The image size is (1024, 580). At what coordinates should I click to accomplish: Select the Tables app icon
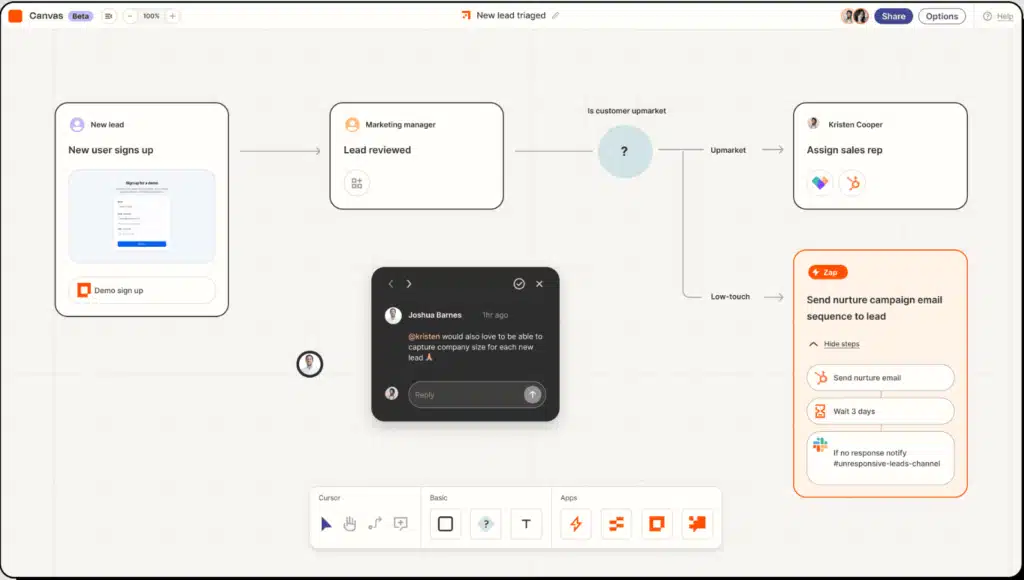point(615,523)
